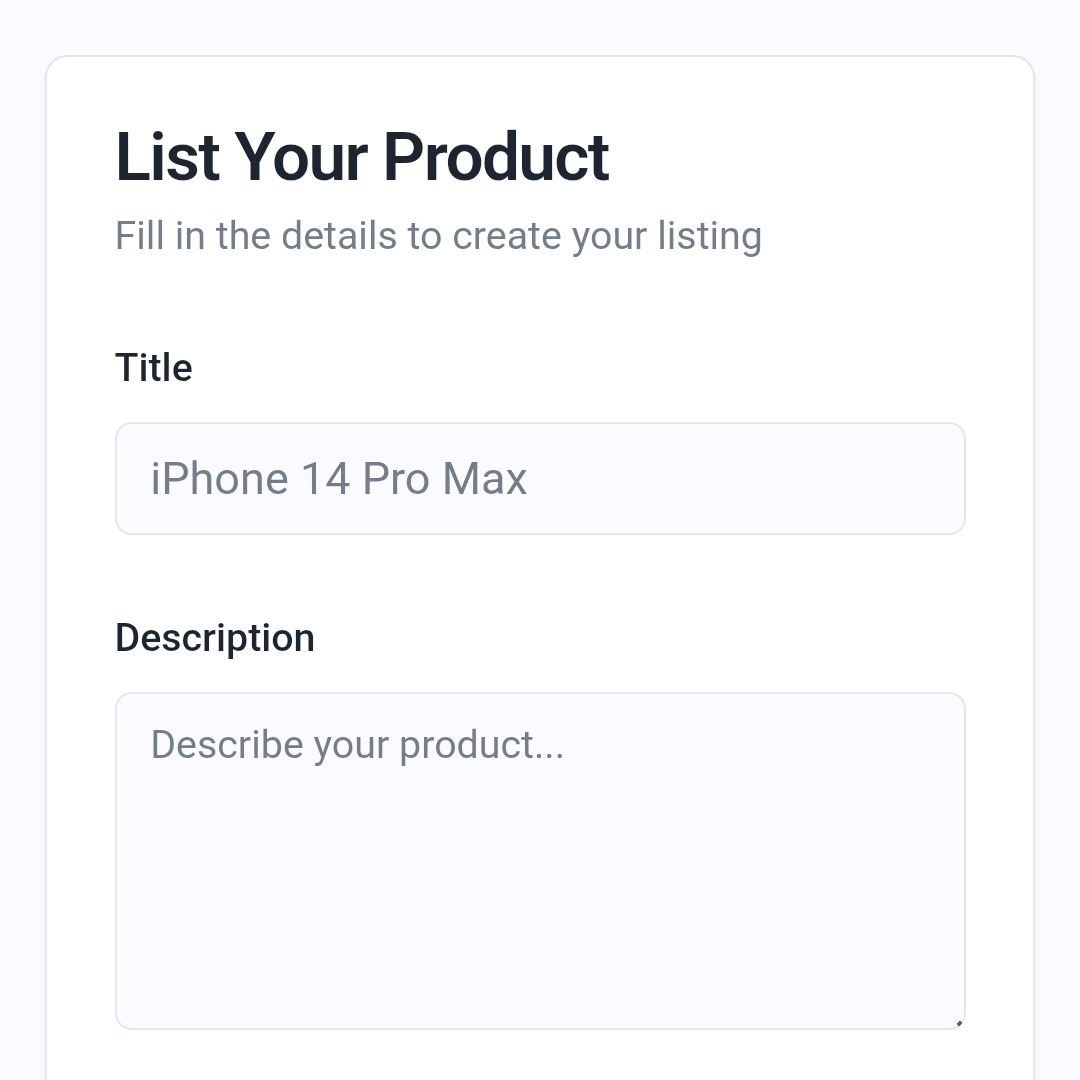Click the "List Your Product" heading
Viewport: 1080px width, 1080px height.
(362, 158)
